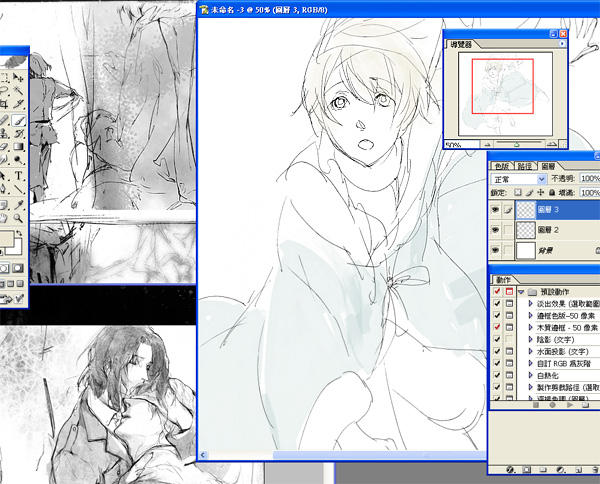Select the Type tool
This screenshot has height=484, width=600.
[x=18, y=176]
